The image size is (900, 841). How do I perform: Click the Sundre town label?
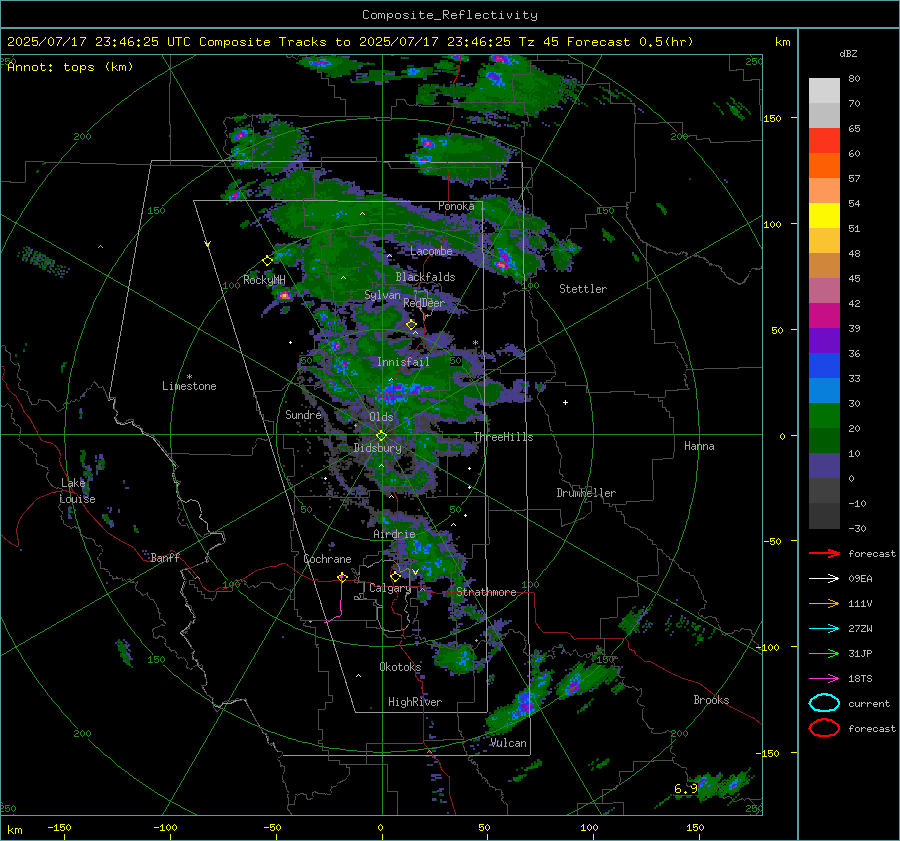coord(303,414)
